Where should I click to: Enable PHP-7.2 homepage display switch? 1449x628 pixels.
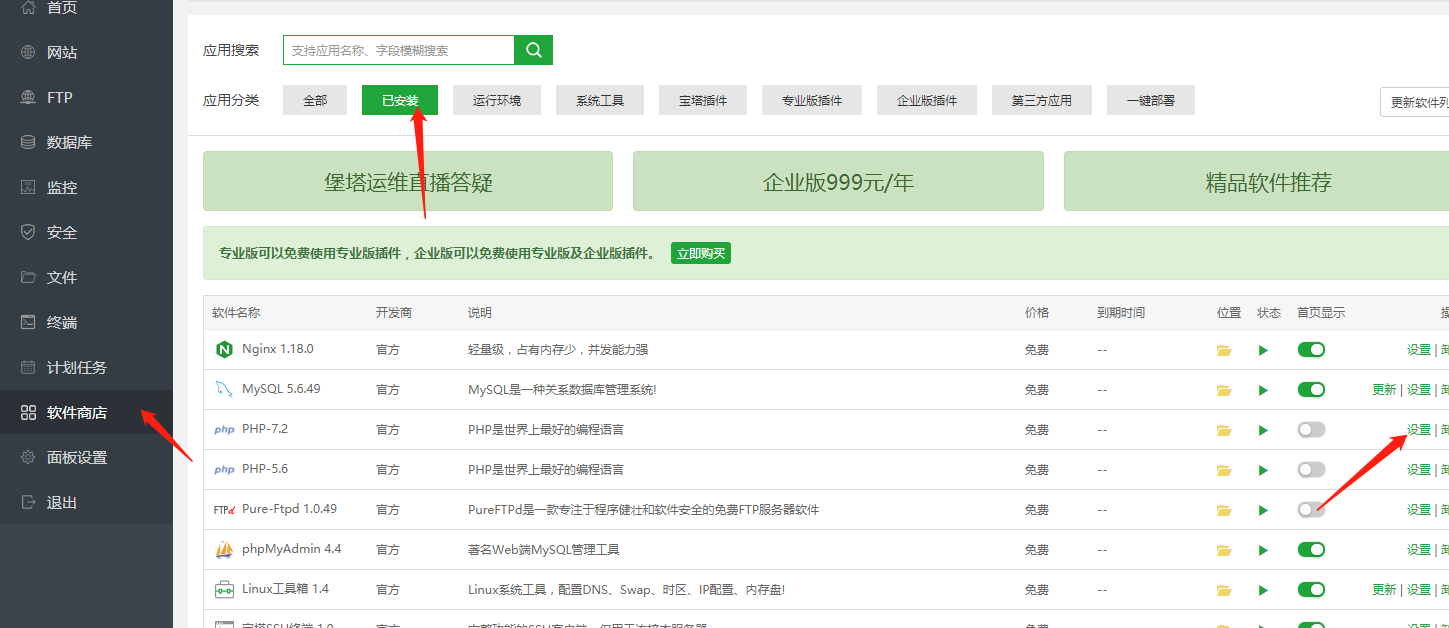pyautogui.click(x=1311, y=429)
